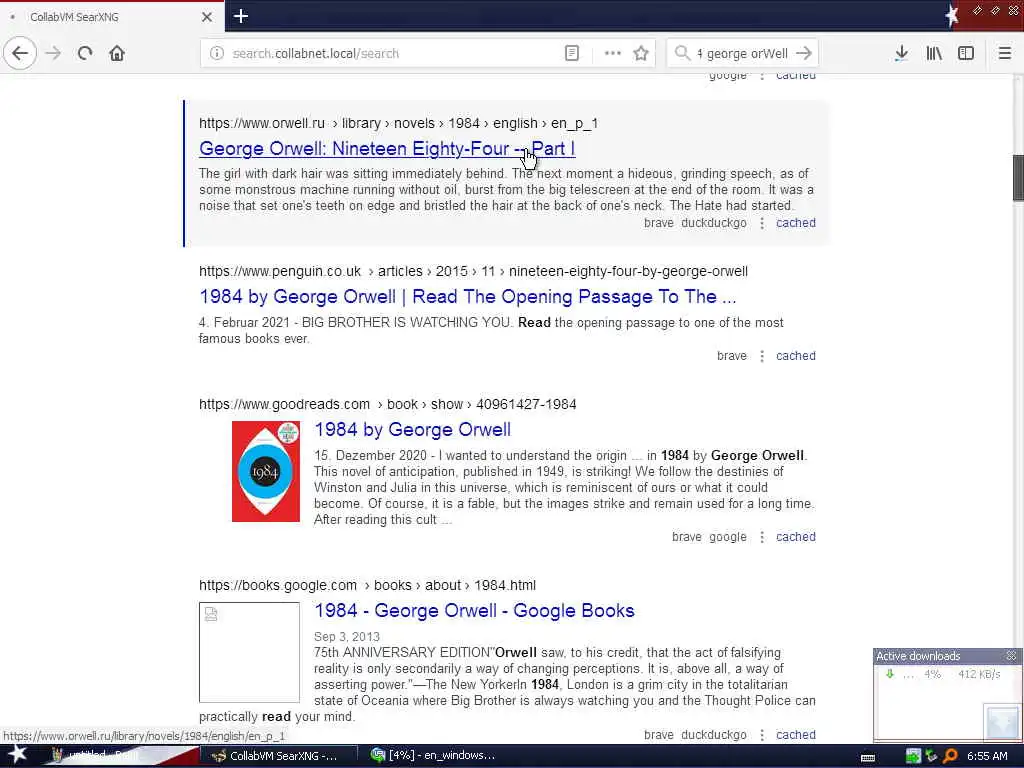The width and height of the screenshot is (1024, 768).
Task: Click the Active downloads panel title
Action: coord(918,656)
